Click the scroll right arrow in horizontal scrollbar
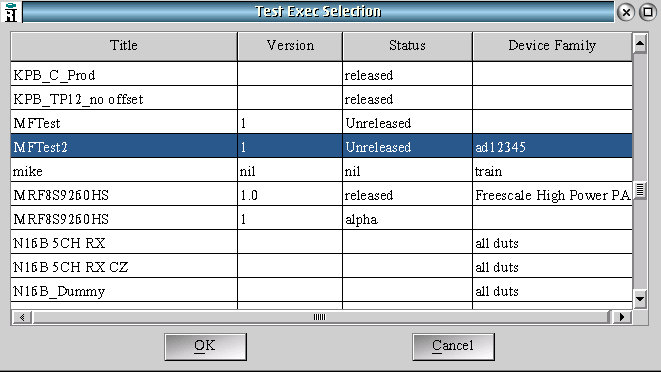Screen dimensions: 661x372 click(x=622, y=317)
